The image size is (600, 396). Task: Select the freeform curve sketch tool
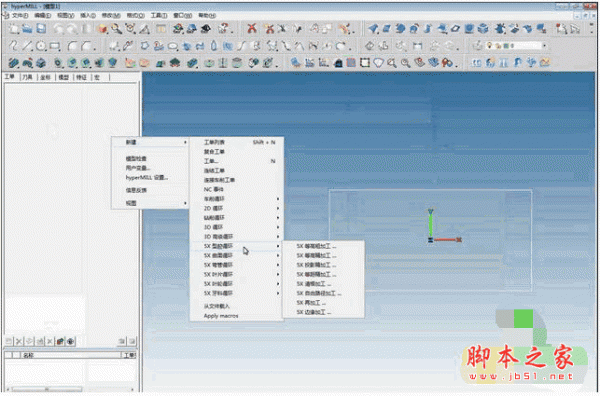point(13,46)
